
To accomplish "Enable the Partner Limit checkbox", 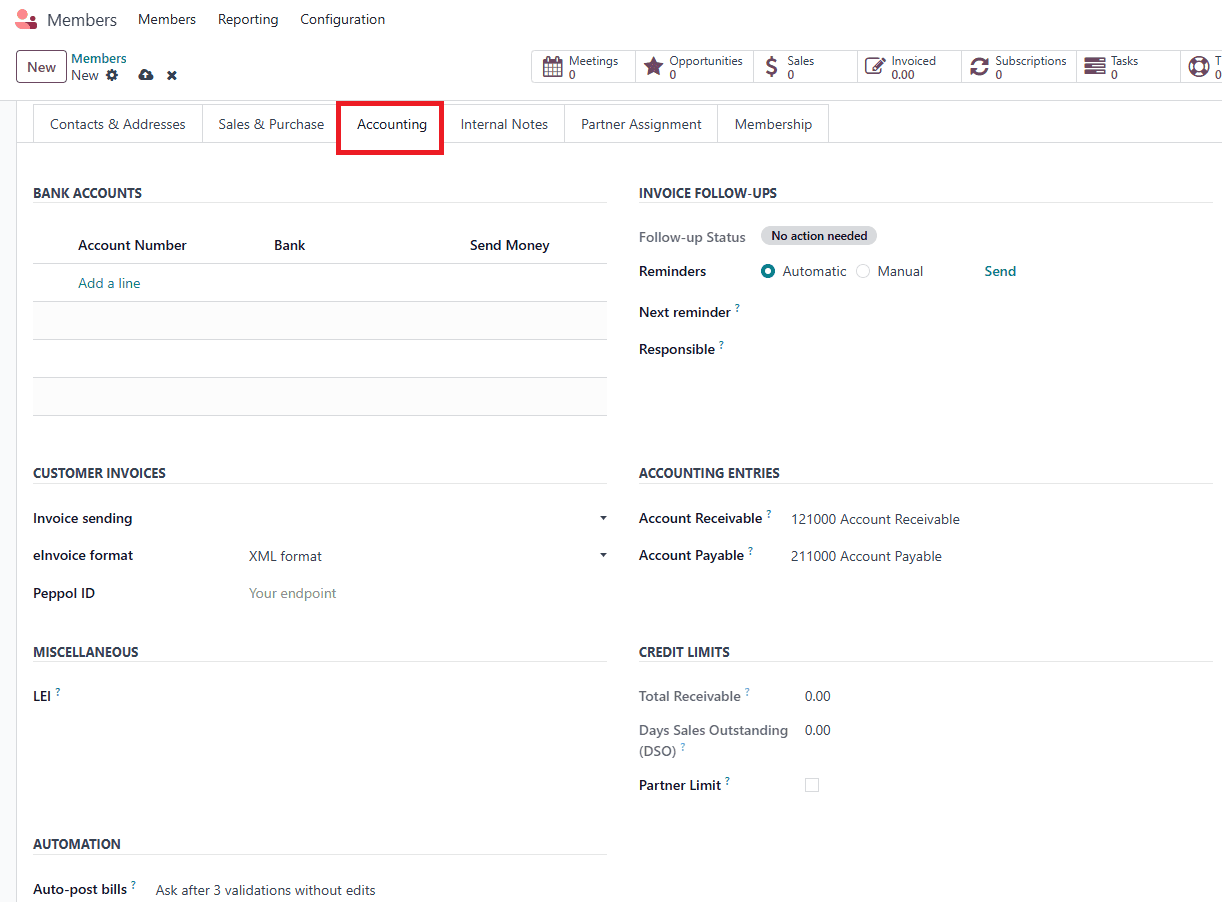I will 812,785.
